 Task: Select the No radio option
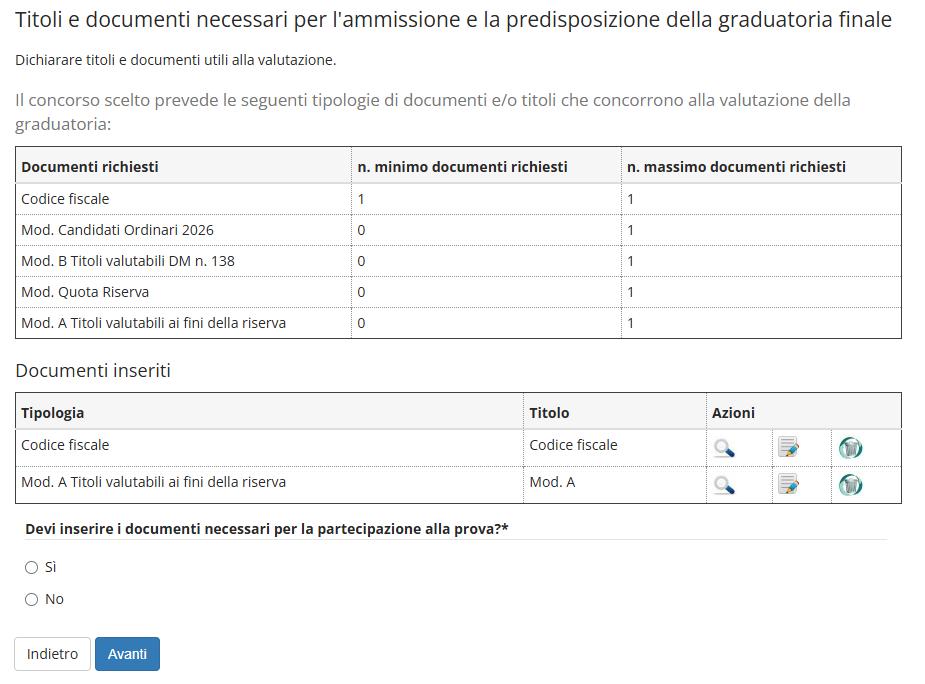(x=32, y=599)
